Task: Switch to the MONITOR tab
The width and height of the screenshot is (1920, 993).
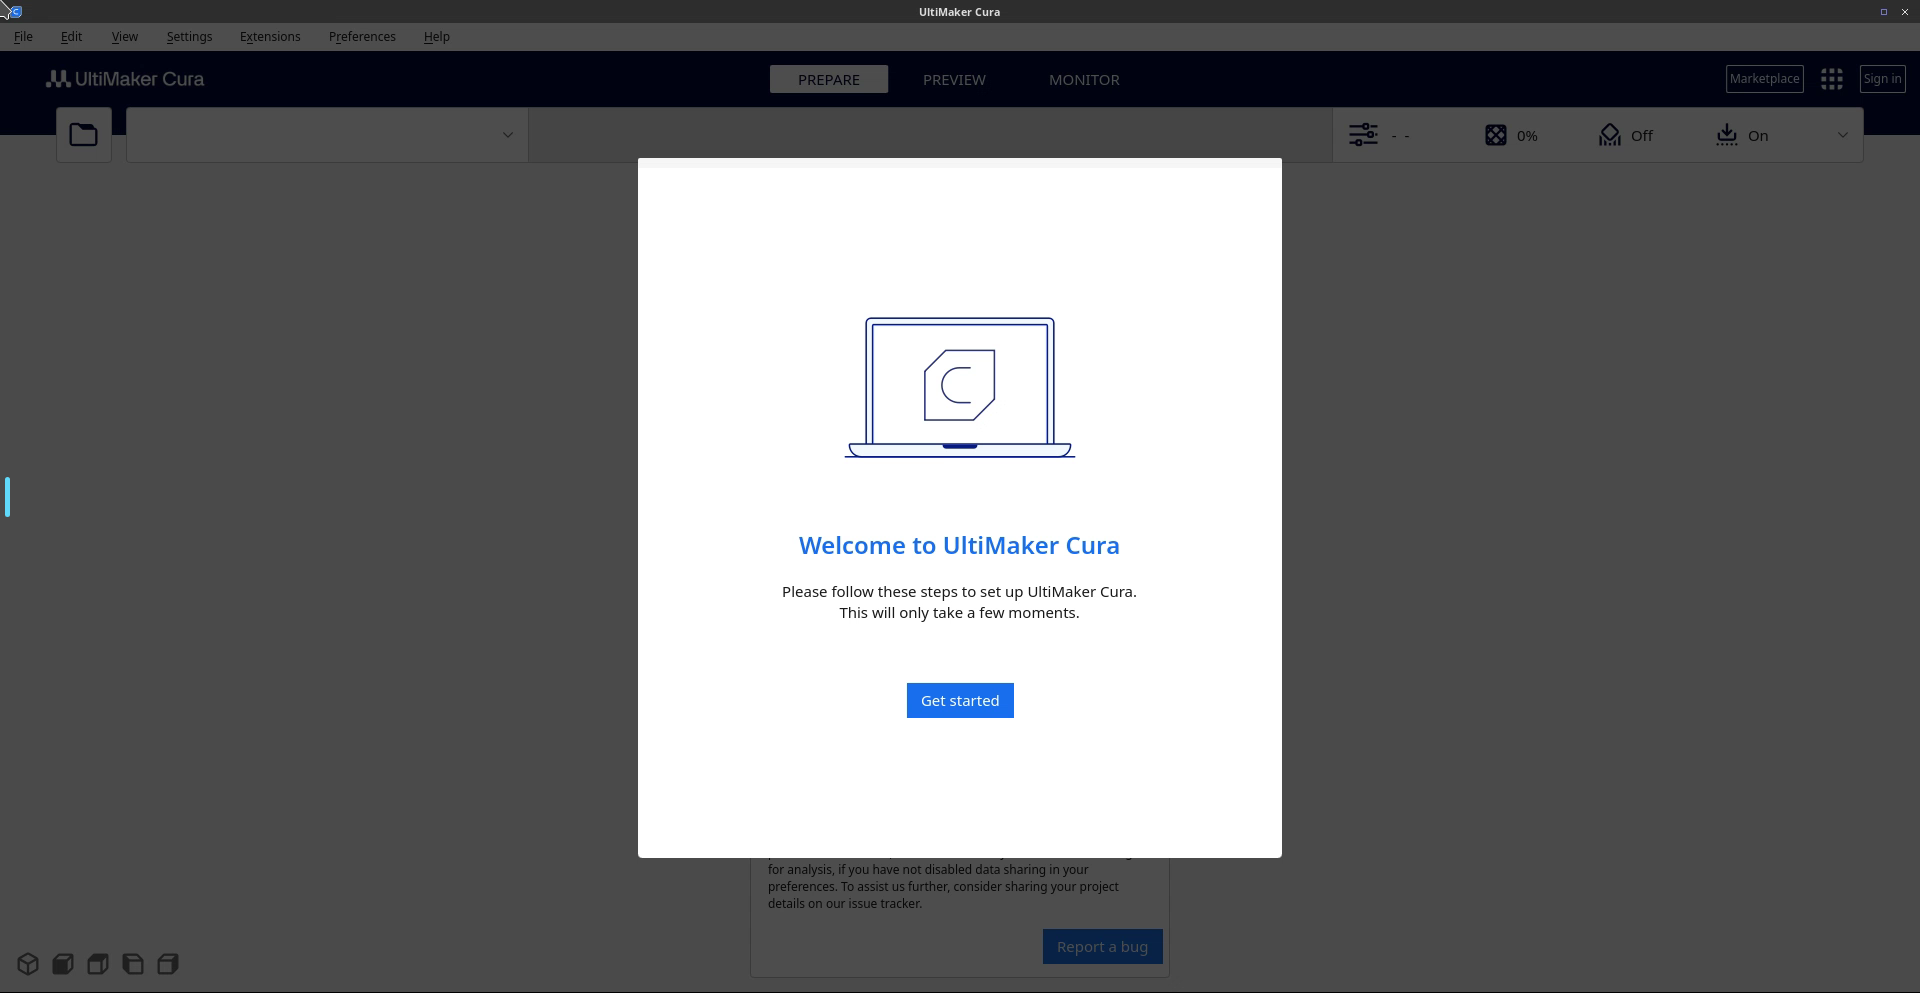Action: point(1084,80)
